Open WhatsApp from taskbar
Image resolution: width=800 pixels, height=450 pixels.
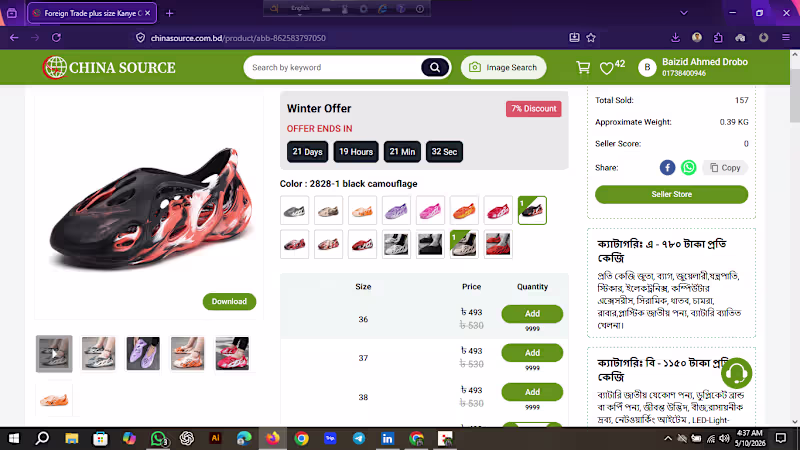(158, 438)
